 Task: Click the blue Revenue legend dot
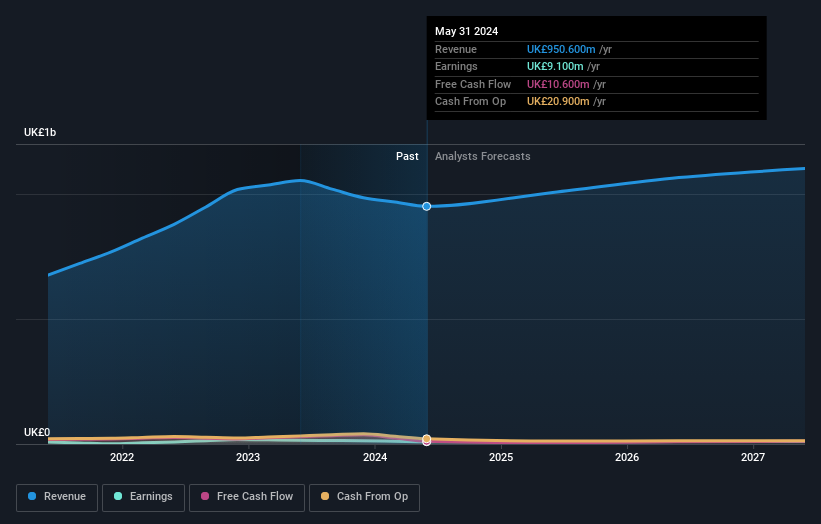[x=32, y=496]
